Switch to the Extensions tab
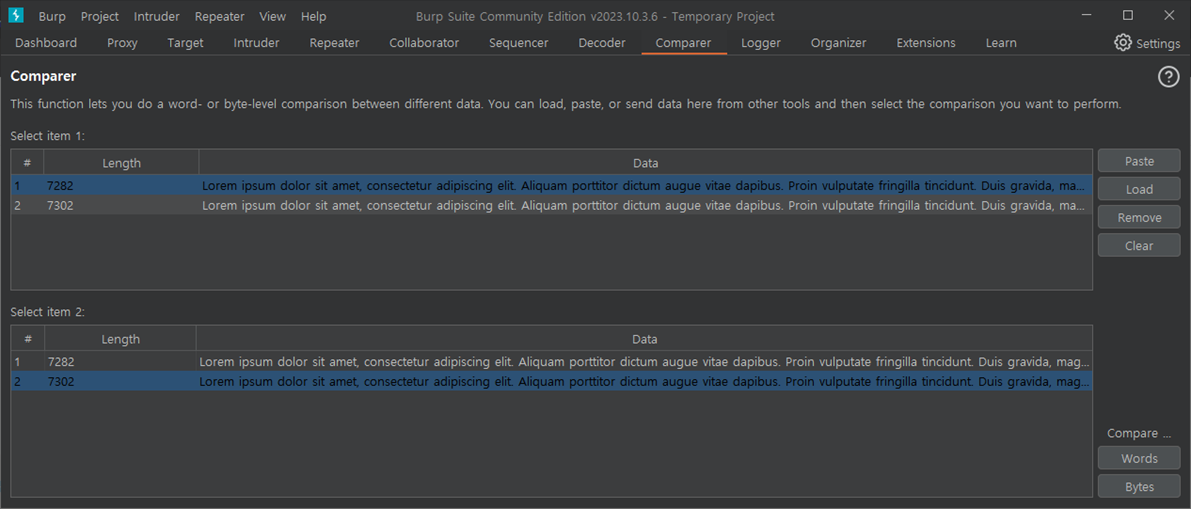Screen dimensions: 1191x509 click(x=926, y=43)
